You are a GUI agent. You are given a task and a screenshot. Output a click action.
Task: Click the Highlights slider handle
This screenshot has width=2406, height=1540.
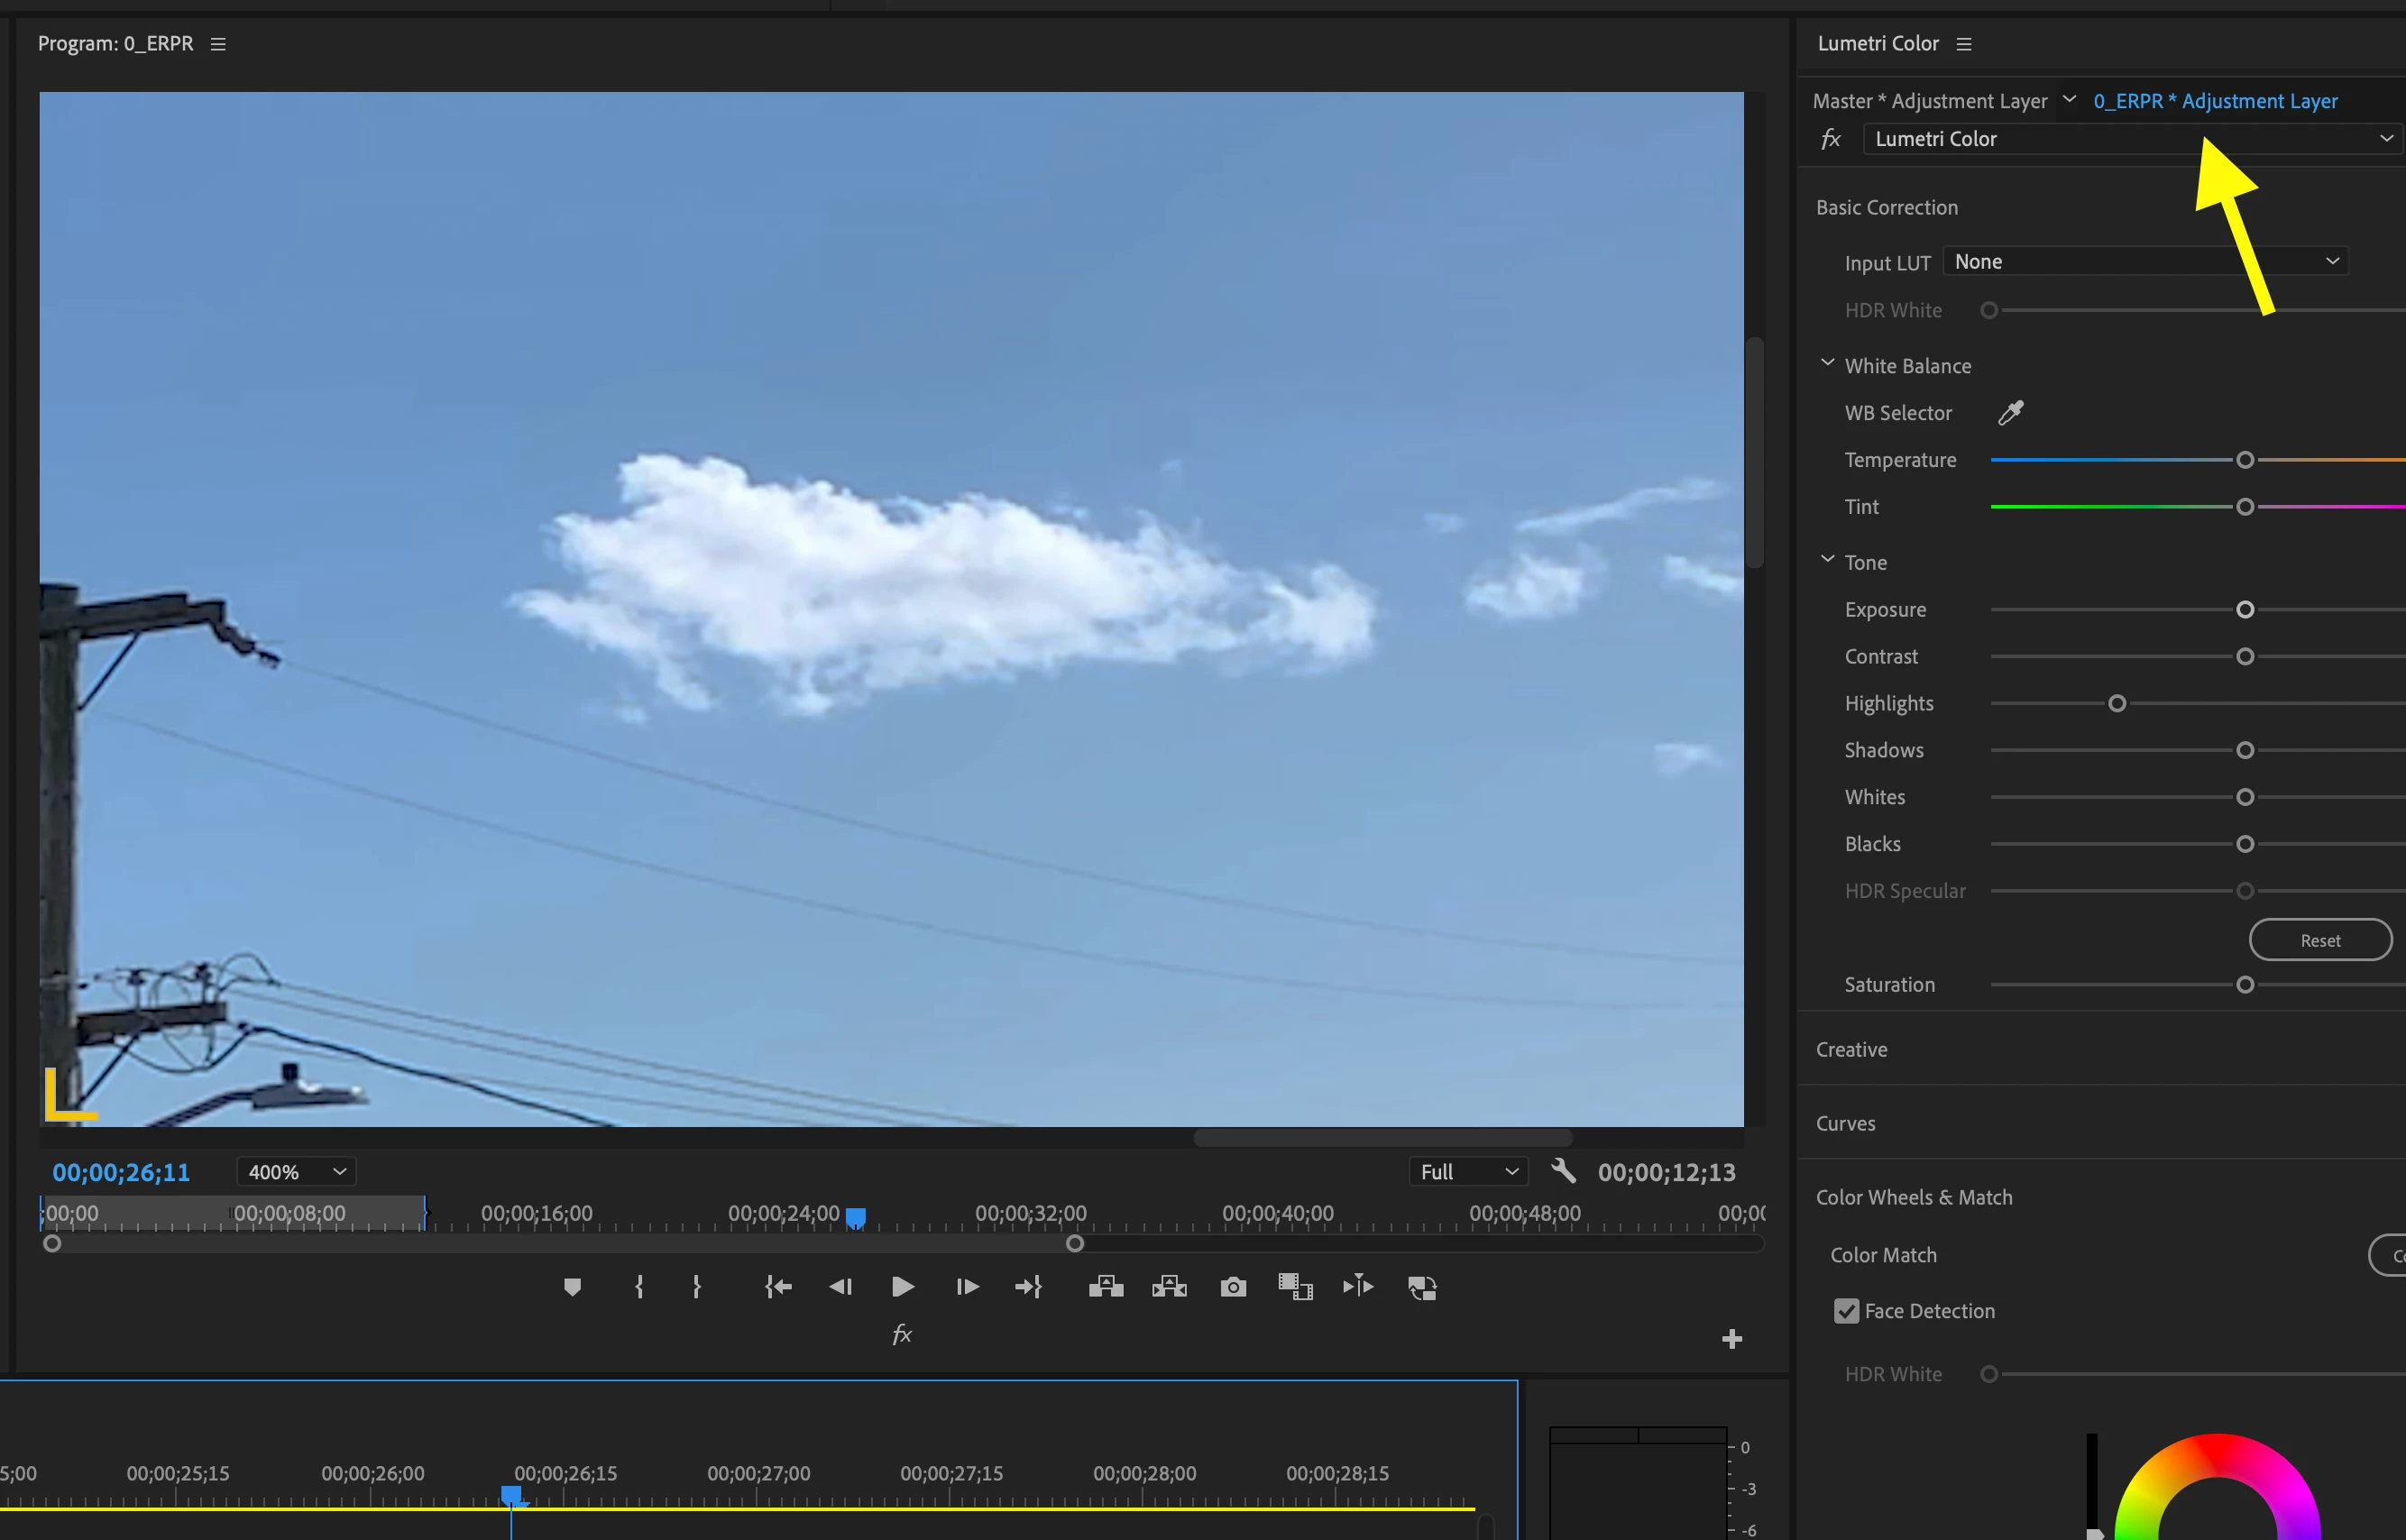point(2116,704)
